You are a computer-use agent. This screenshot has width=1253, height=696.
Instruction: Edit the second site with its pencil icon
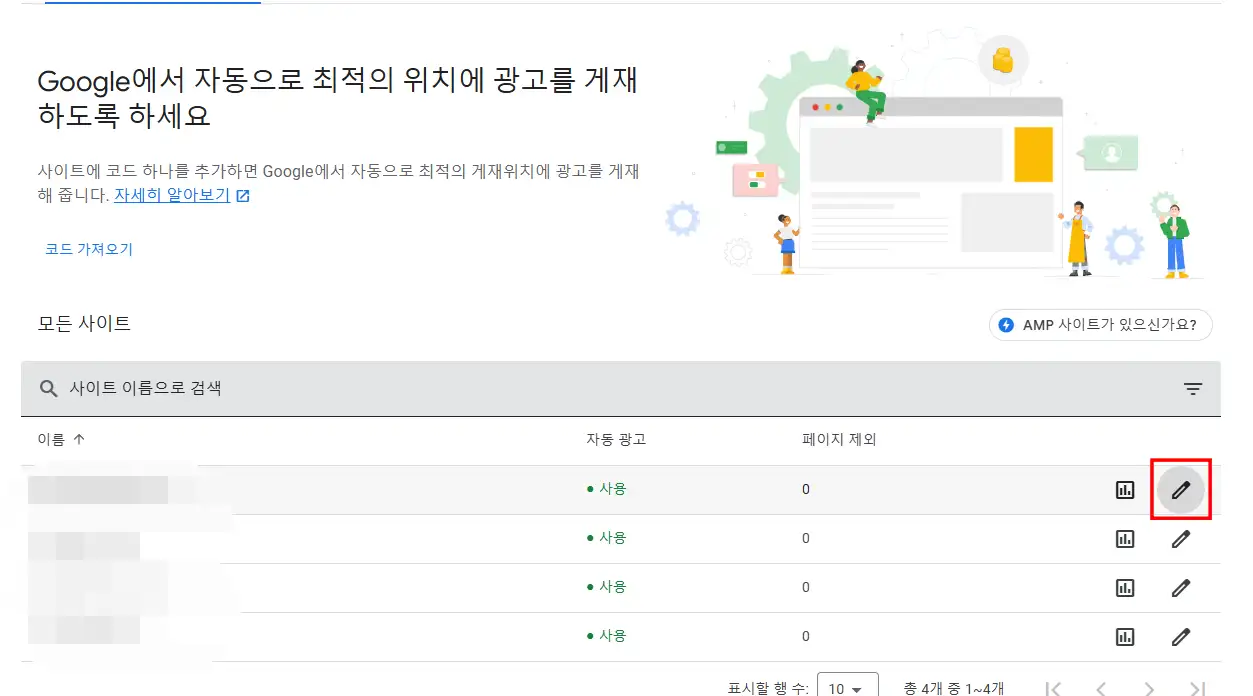point(1181,538)
